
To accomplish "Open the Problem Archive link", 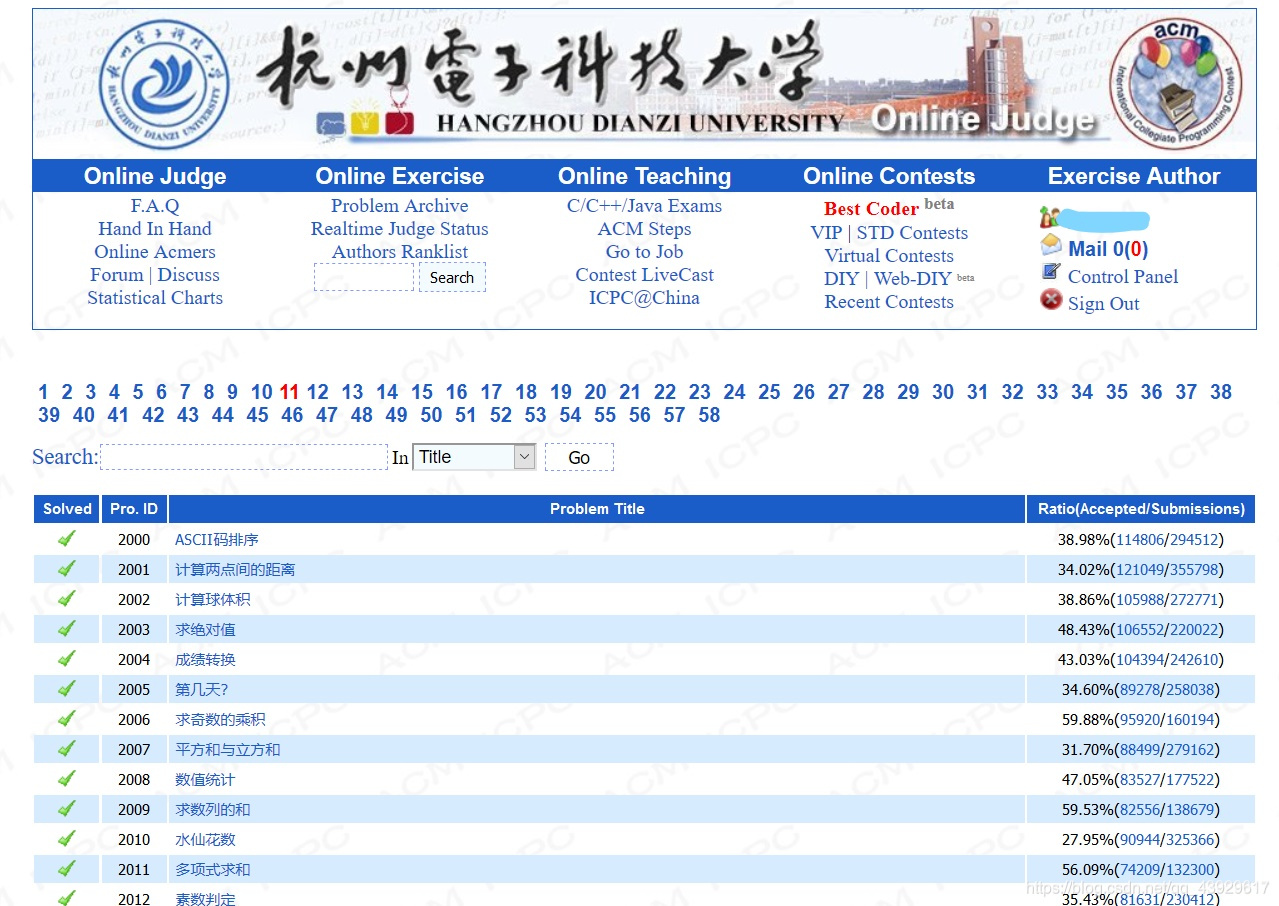I will tap(400, 206).
